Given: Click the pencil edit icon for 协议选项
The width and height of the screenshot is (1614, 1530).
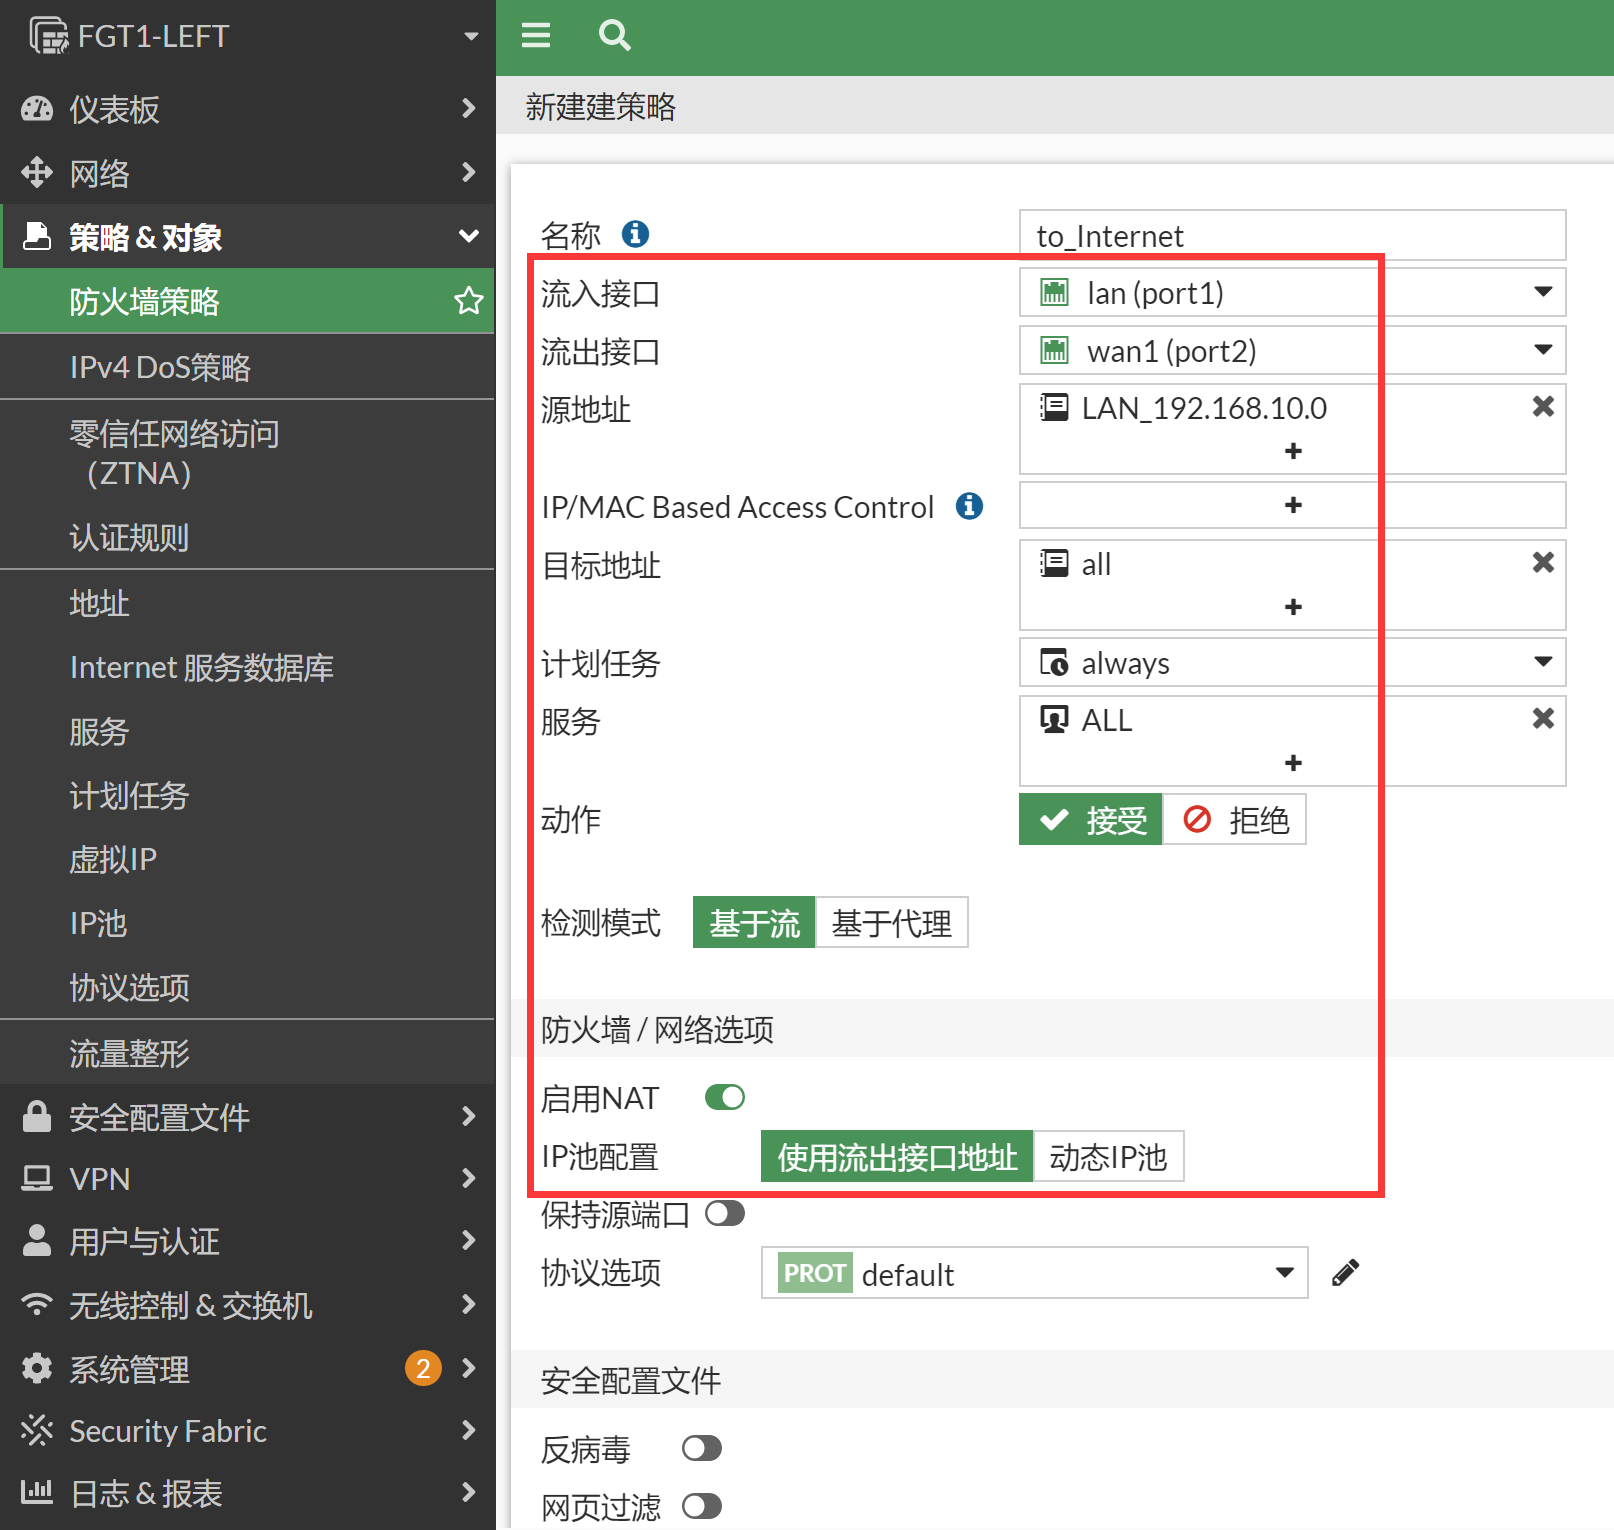Looking at the screenshot, I should pos(1345,1273).
